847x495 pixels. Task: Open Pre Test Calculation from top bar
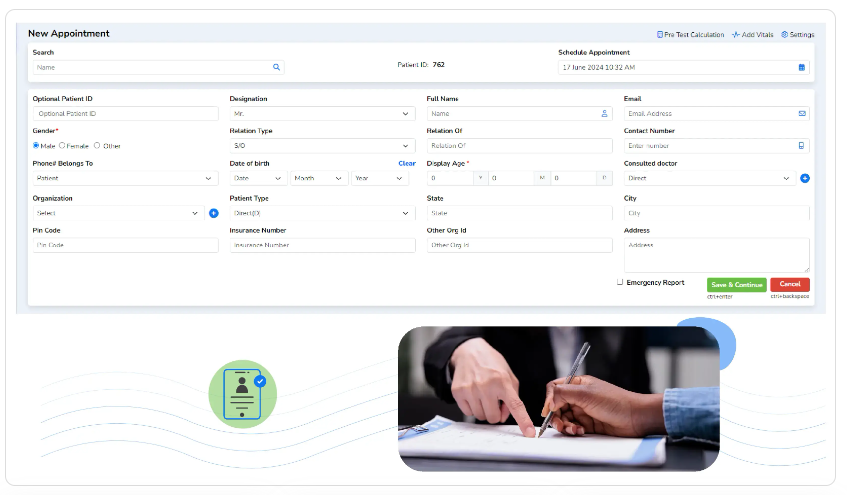[x=690, y=35]
